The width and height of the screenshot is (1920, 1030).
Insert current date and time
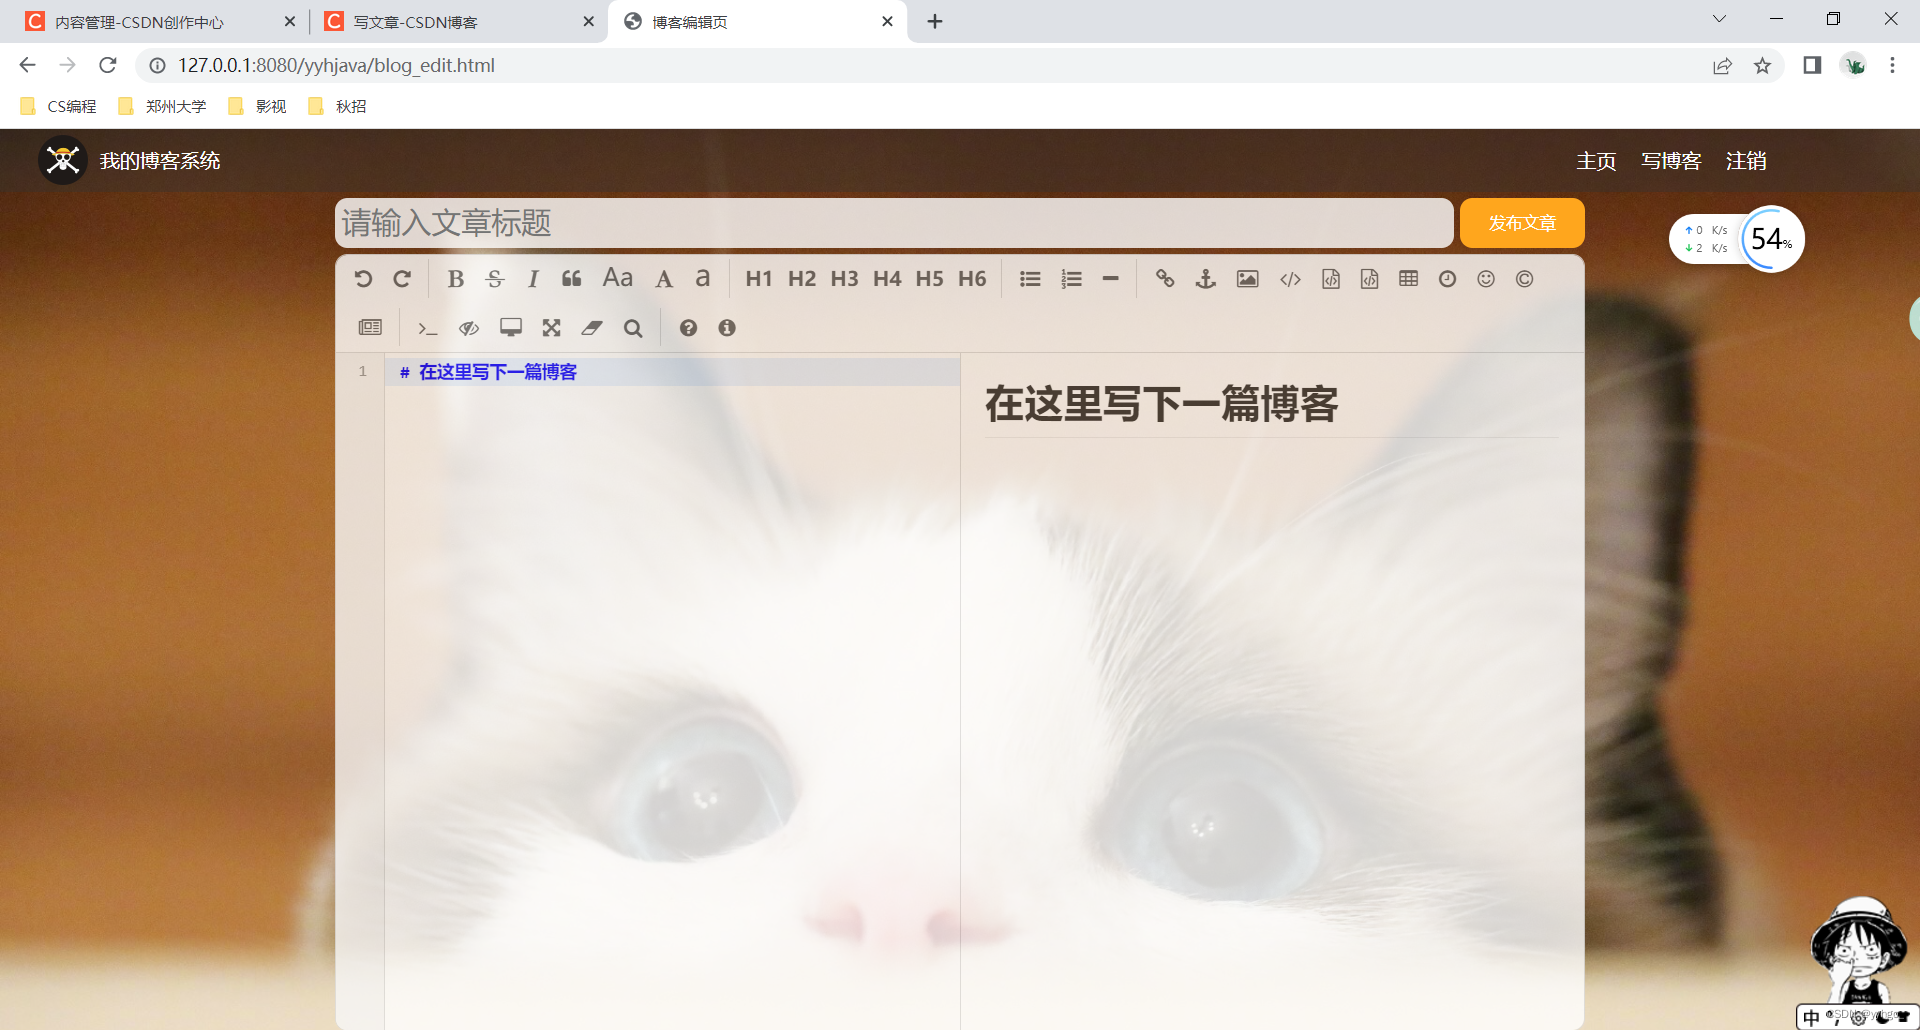[x=1448, y=279]
